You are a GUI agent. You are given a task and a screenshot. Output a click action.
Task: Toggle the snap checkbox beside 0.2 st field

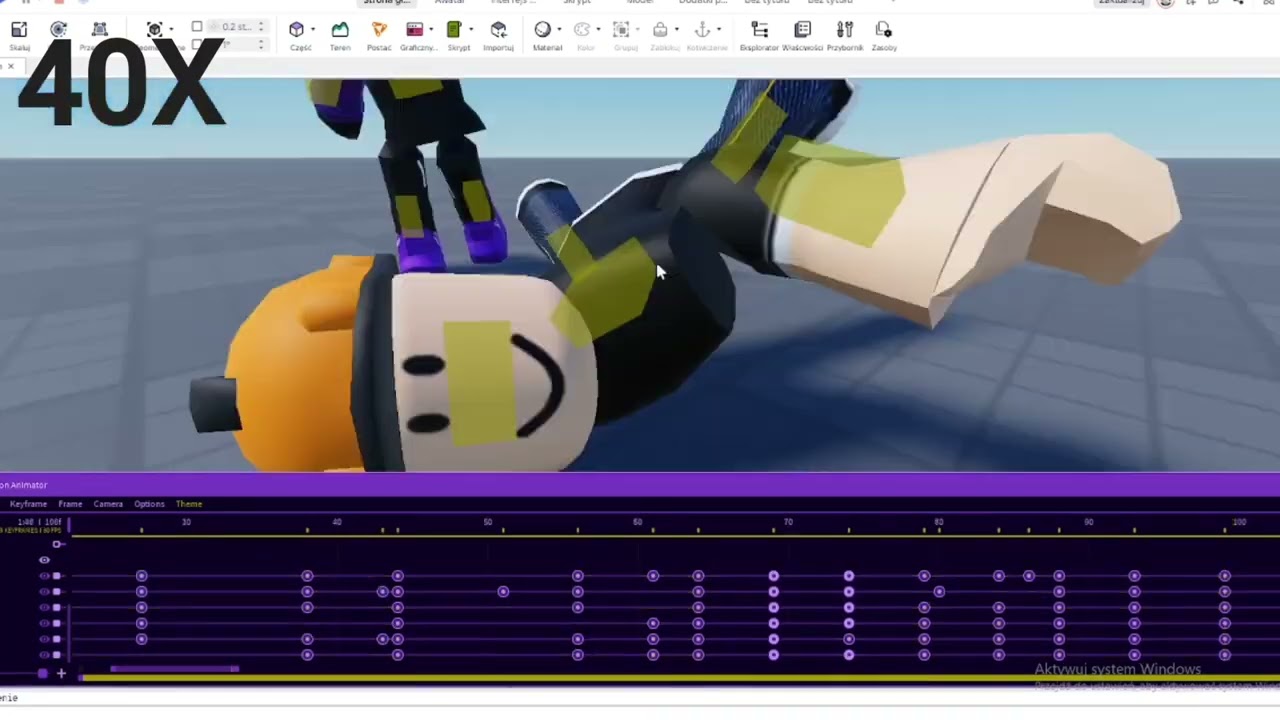tap(197, 27)
